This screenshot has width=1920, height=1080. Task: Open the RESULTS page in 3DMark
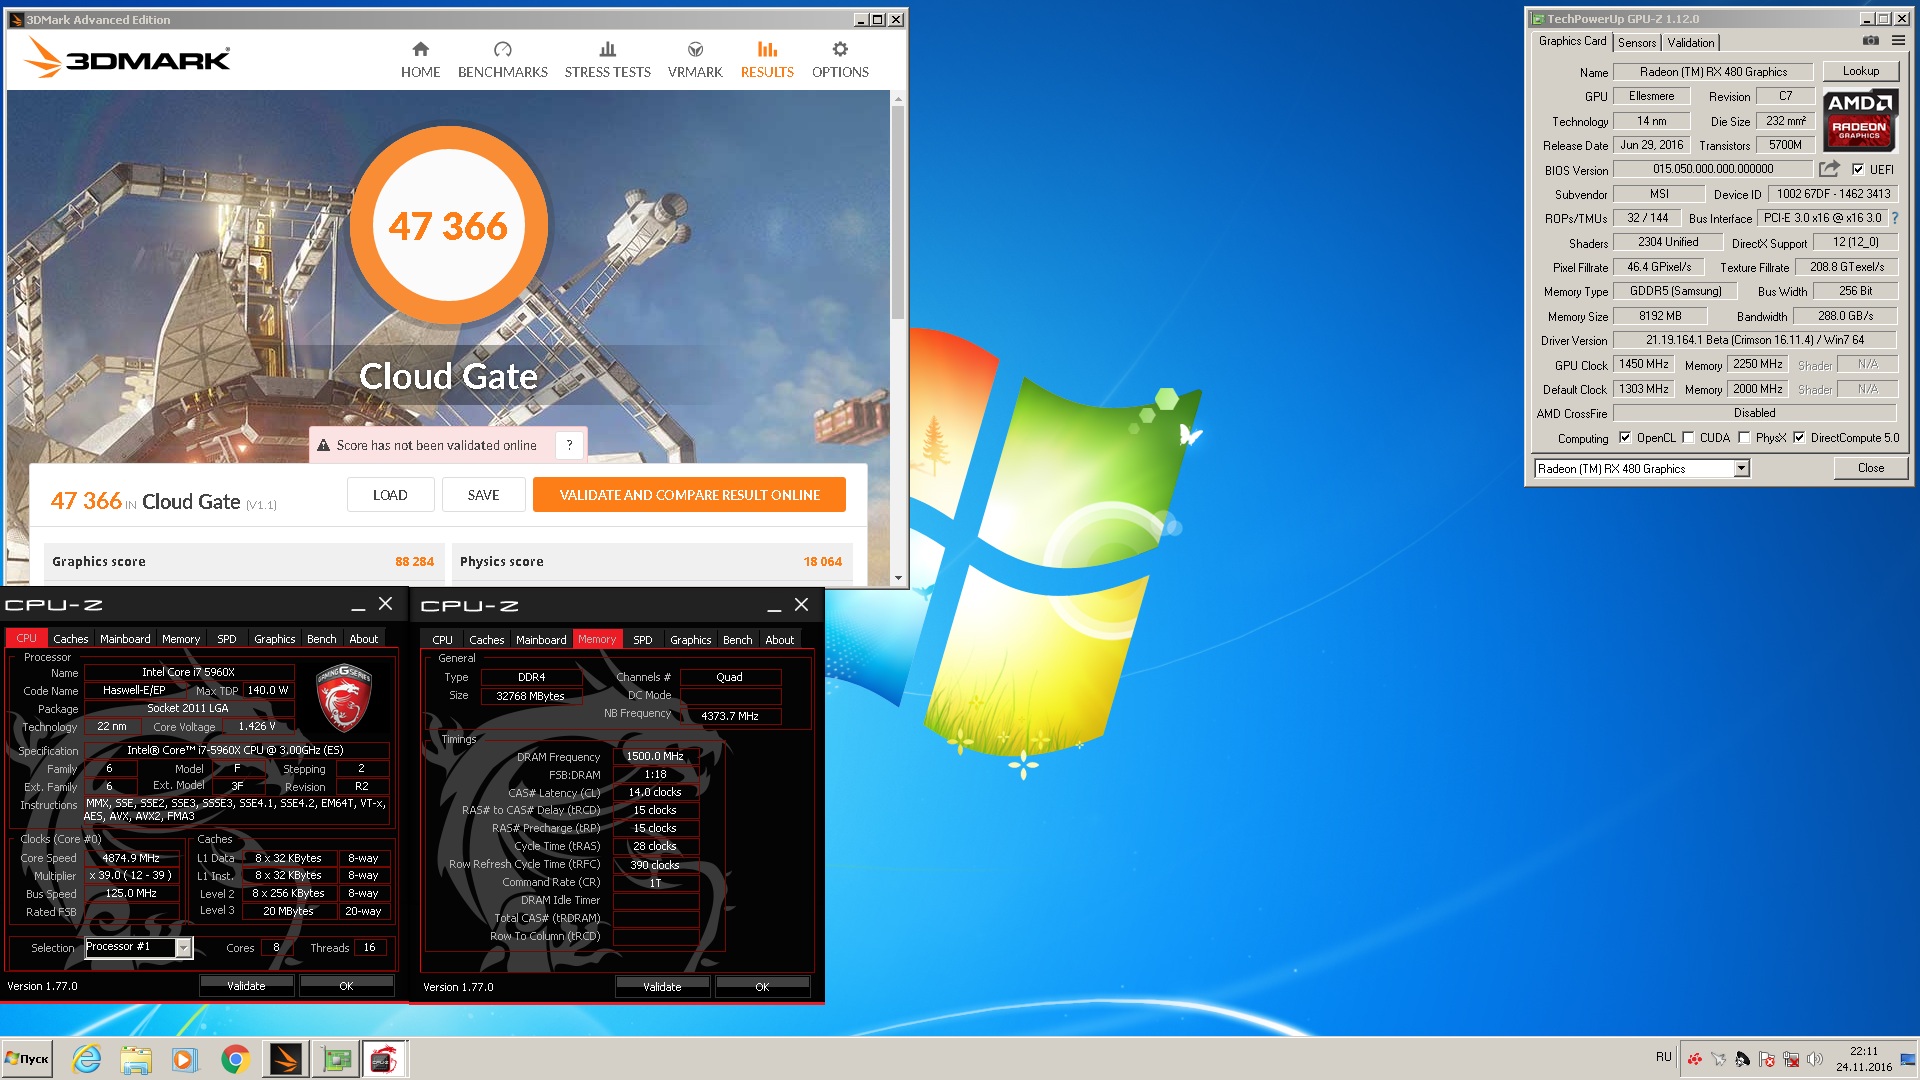(x=767, y=60)
